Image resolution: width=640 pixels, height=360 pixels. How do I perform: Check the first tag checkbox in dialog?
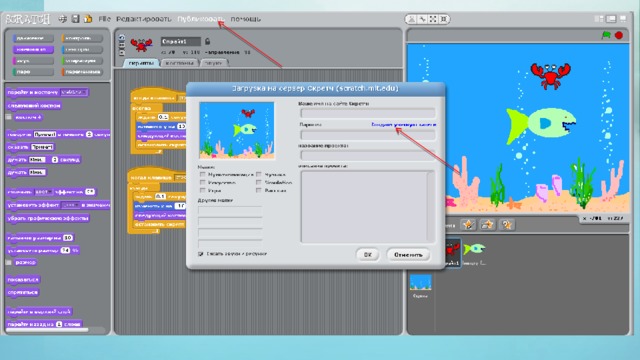(x=202, y=174)
